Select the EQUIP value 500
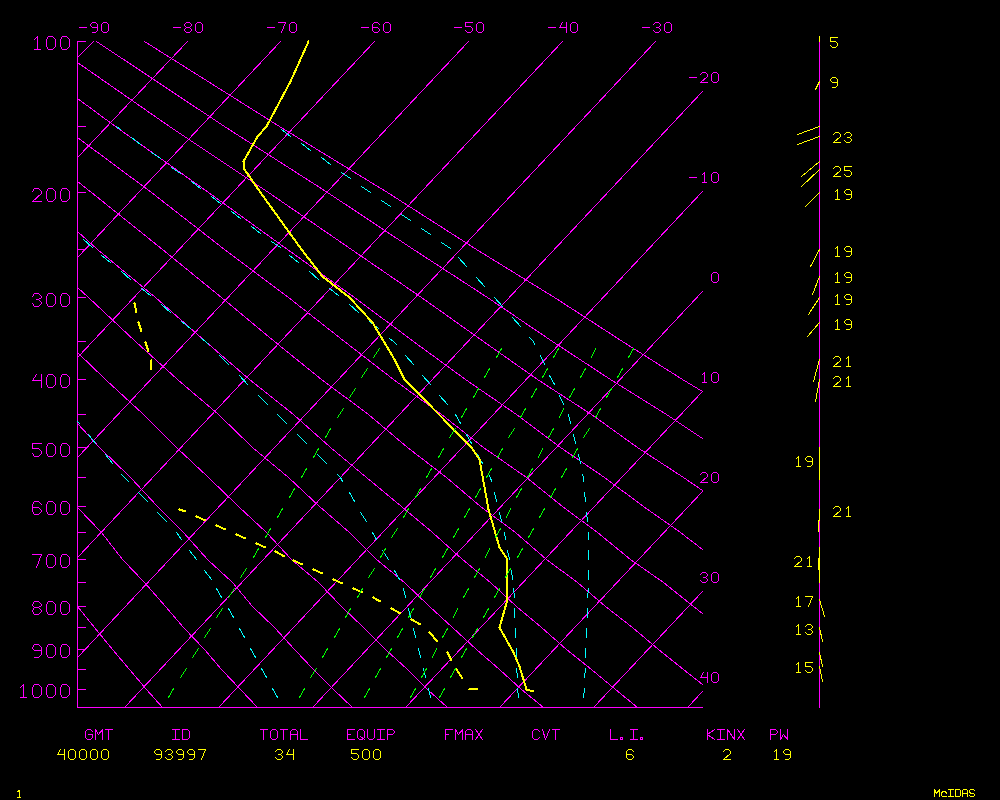 [366, 755]
